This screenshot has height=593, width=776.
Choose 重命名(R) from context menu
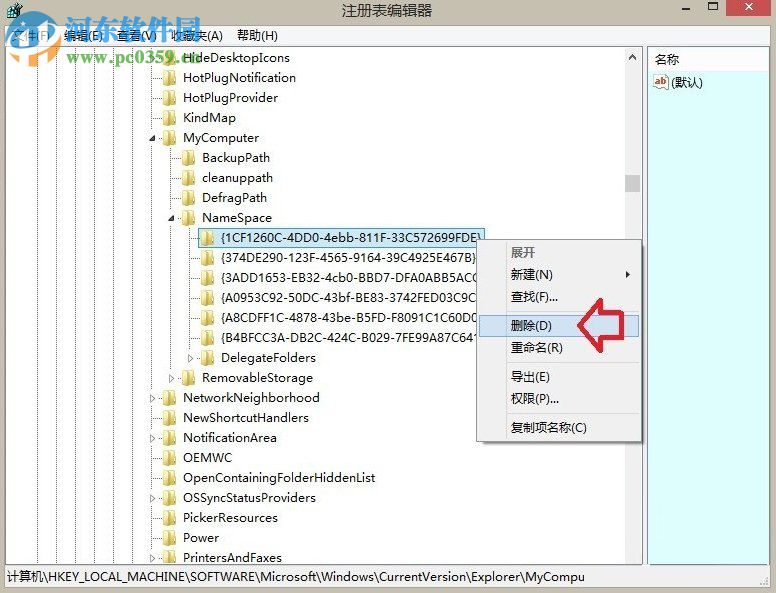pos(559,348)
